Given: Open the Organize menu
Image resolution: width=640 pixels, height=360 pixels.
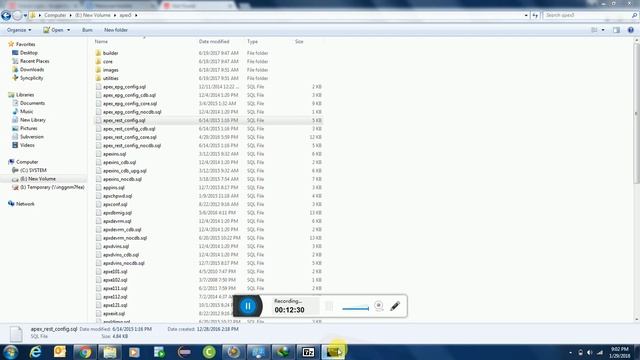Looking at the screenshot, I should [19, 30].
